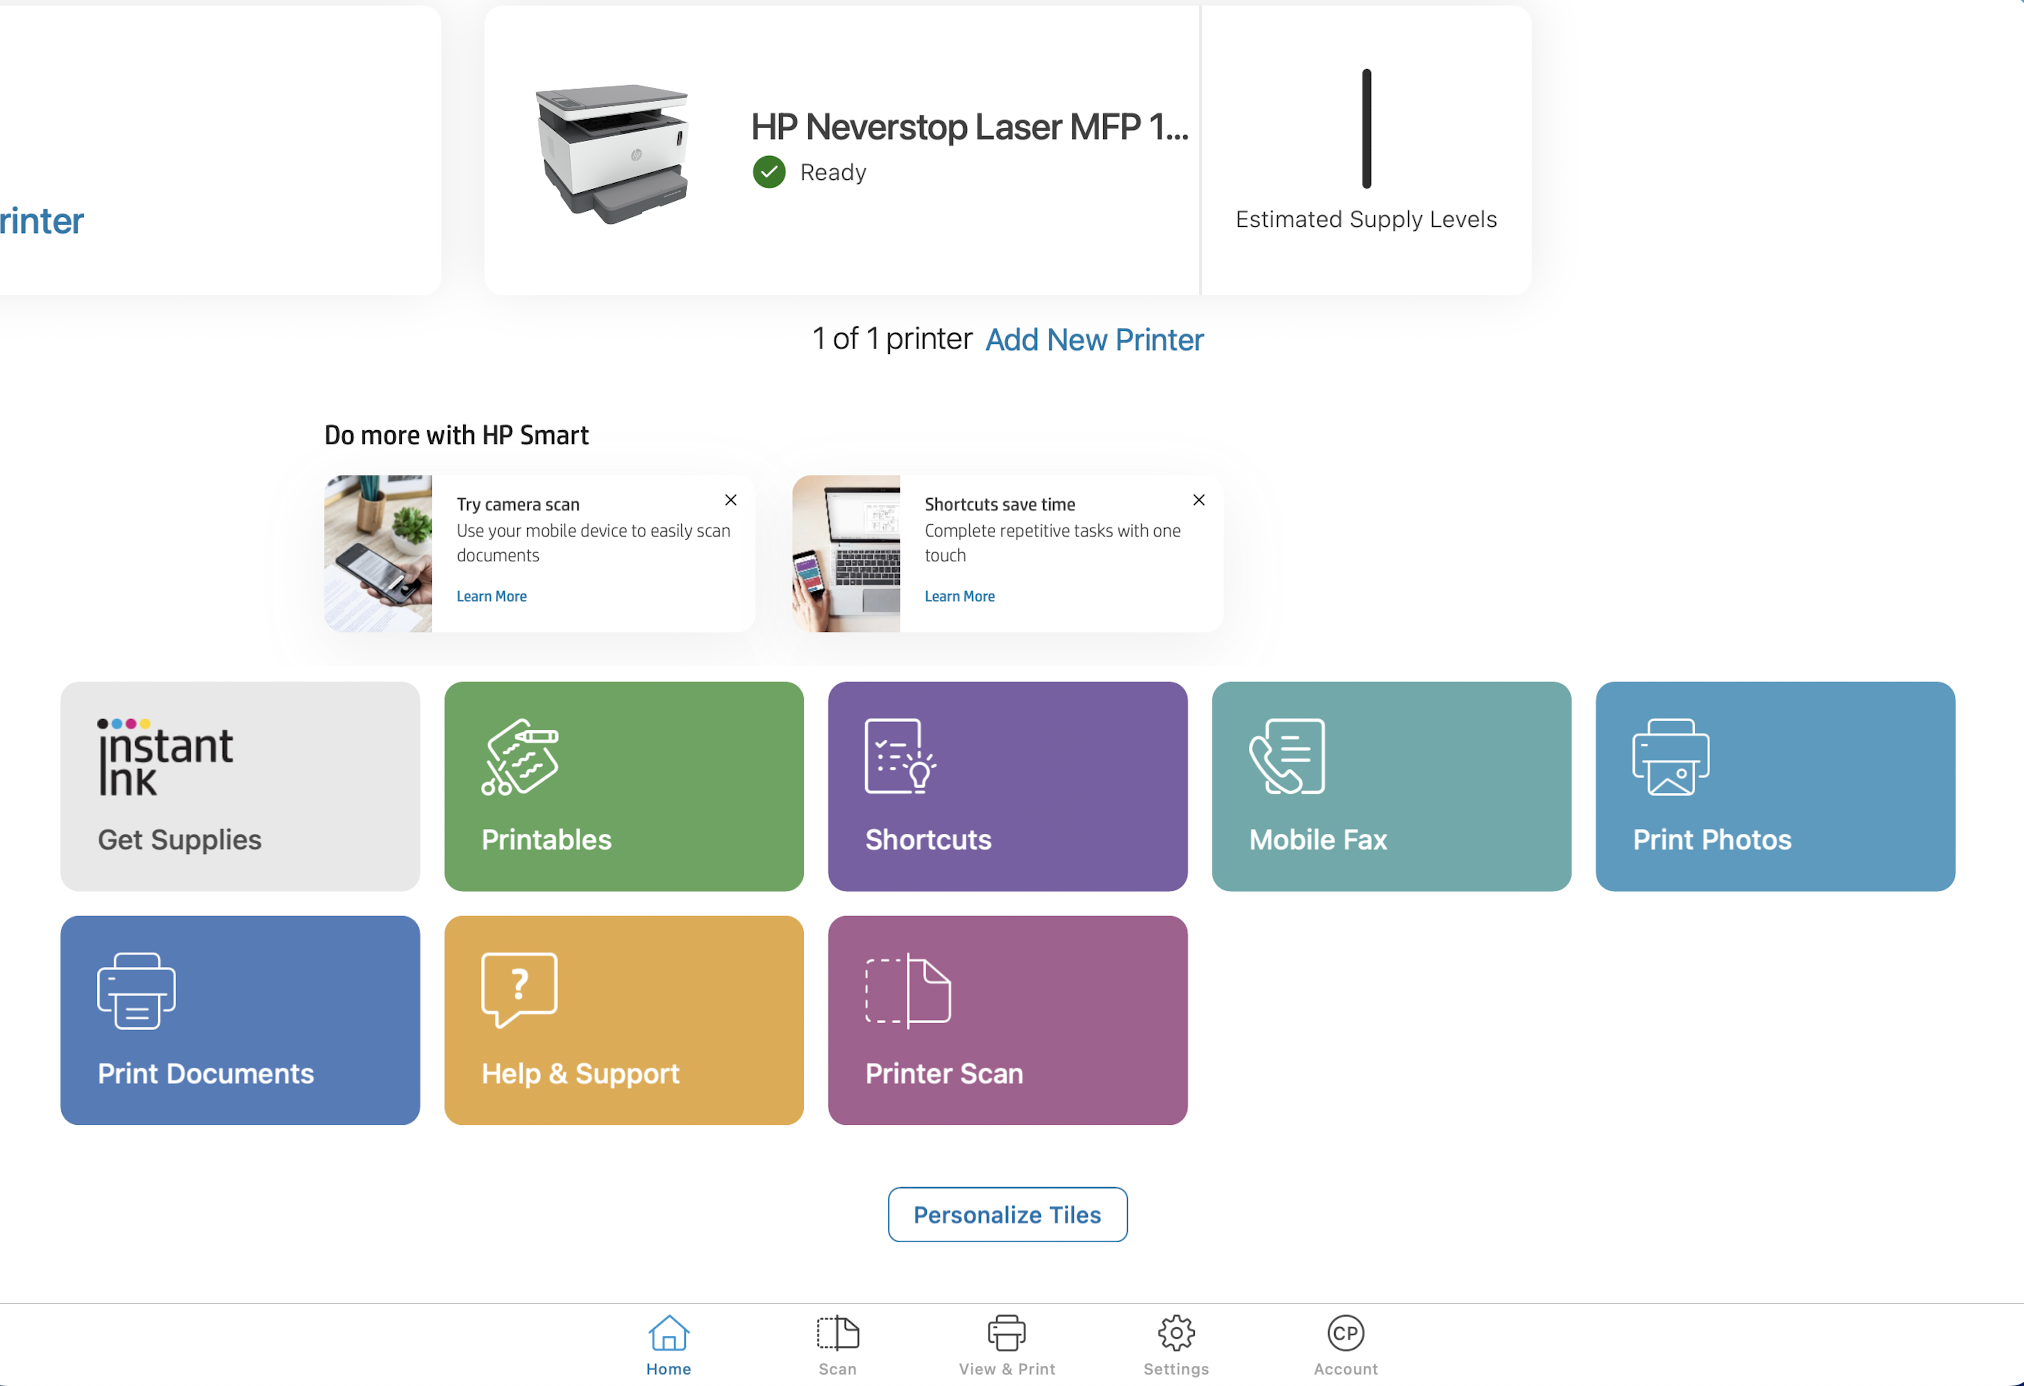2024x1386 pixels.
Task: View Estimated Supply Levels bar
Action: 1366,130
